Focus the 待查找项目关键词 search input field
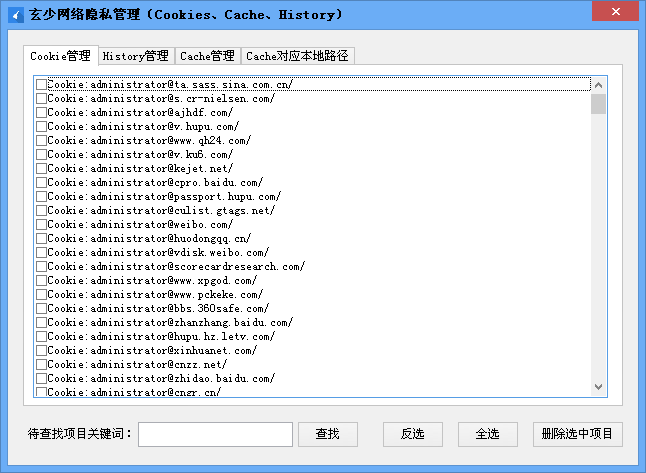Screen dimensions: 646x473 pyautogui.click(x=215, y=434)
